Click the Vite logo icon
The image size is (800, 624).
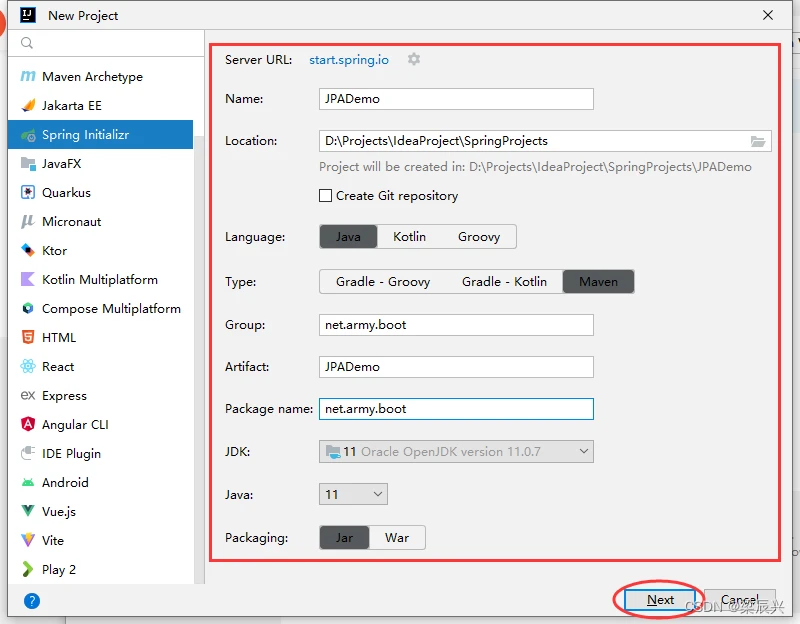click(28, 540)
